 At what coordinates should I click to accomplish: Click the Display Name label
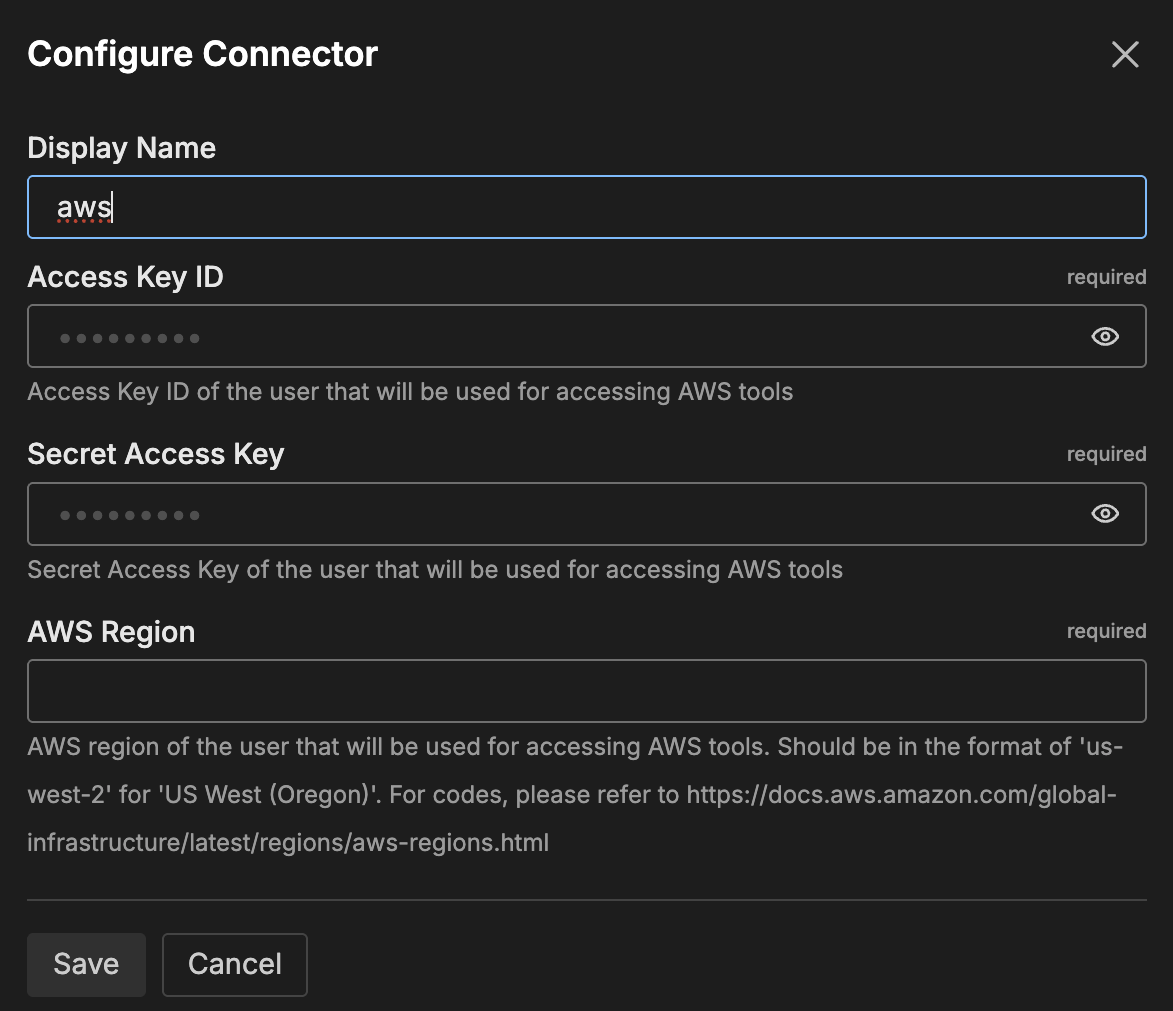pos(122,148)
